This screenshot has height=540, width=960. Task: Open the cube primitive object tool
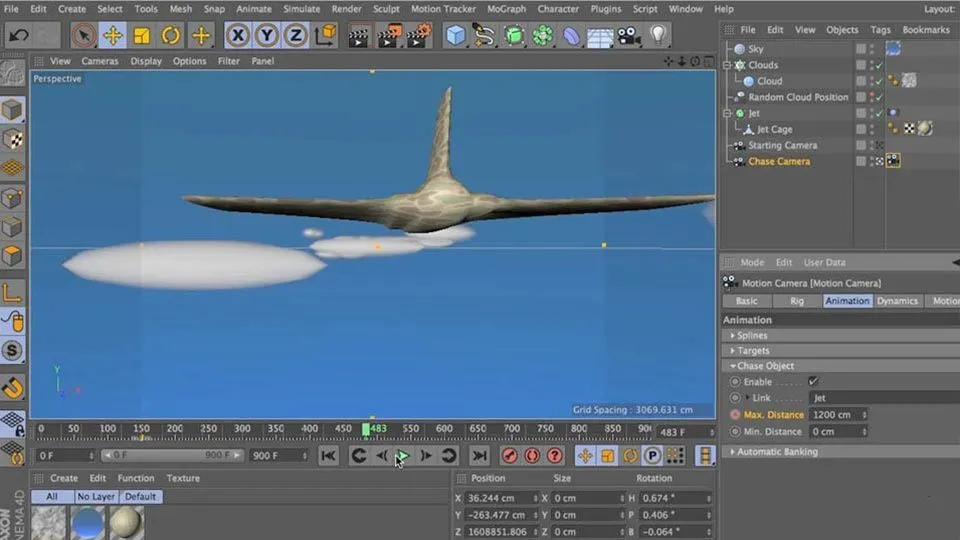tap(456, 36)
